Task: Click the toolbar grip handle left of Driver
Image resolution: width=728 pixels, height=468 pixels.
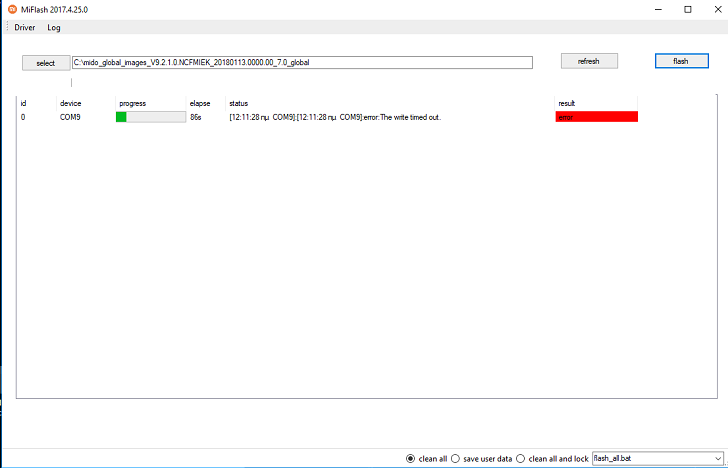Action: tap(7, 27)
